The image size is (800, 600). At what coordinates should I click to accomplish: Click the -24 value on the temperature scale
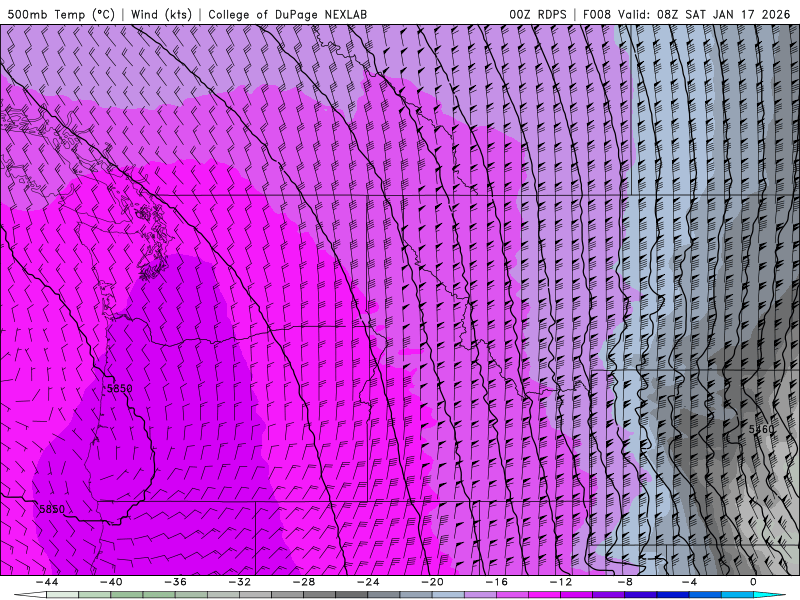[368, 582]
